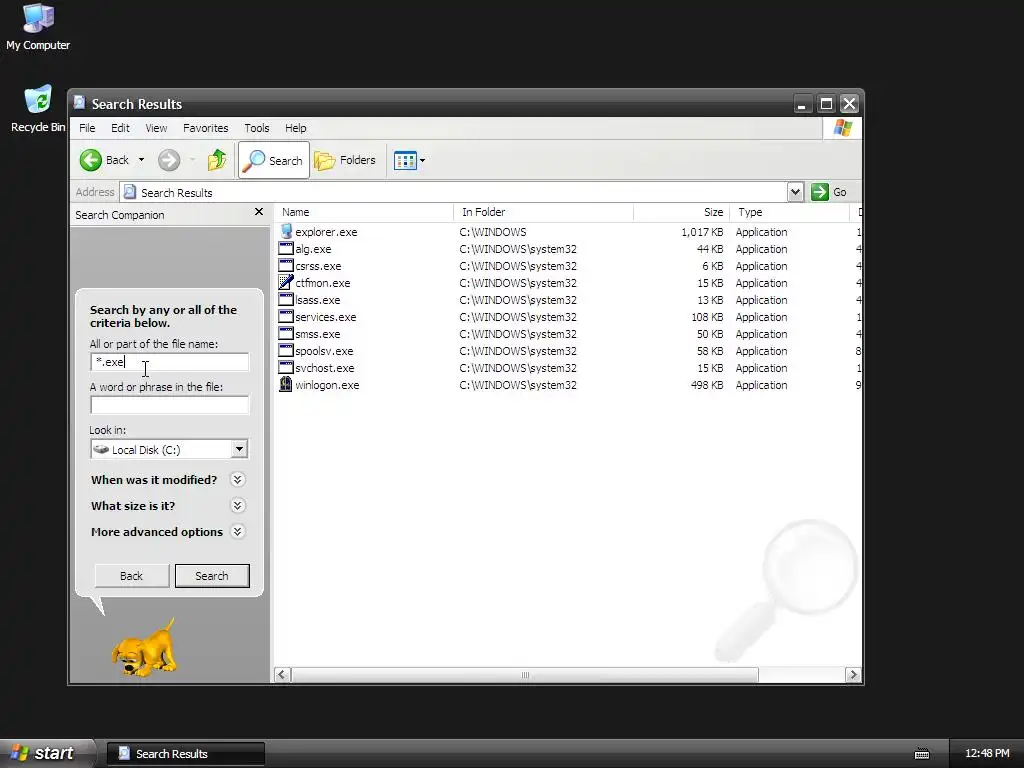Click the Search Results title bar icon
The image size is (1024, 768).
click(x=79, y=103)
